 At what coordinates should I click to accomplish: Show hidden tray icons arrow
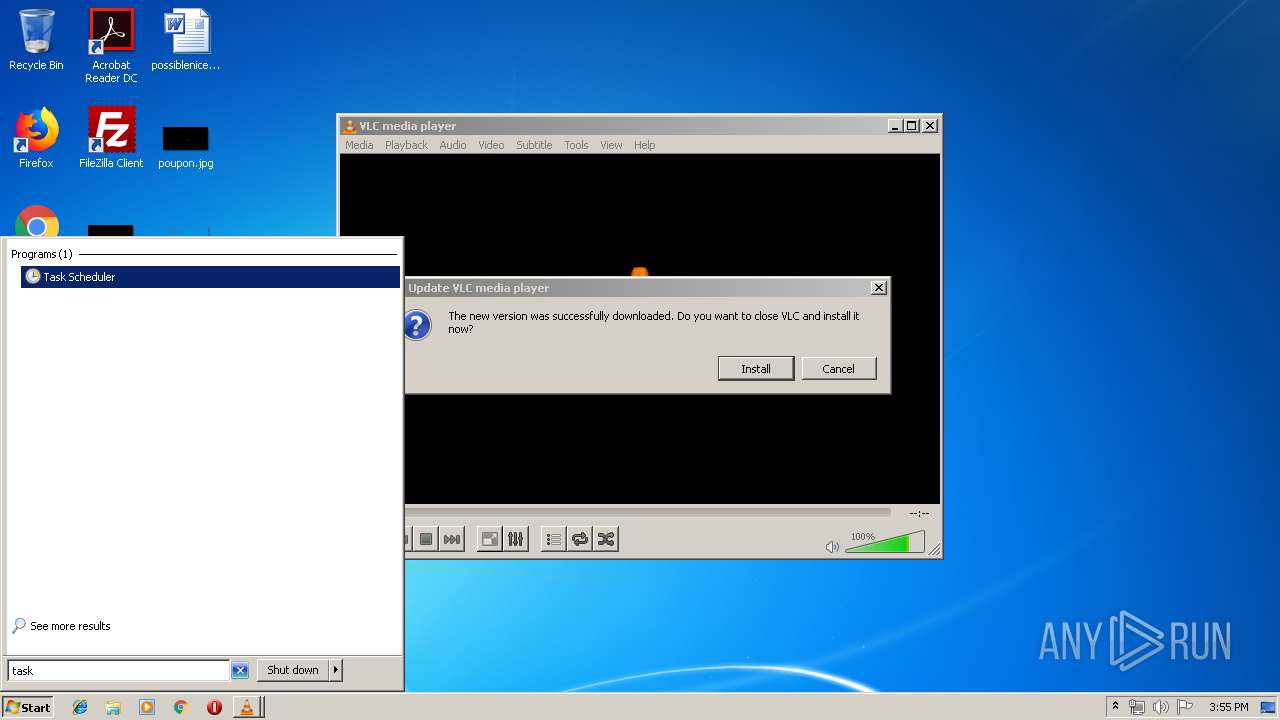[x=1115, y=707]
